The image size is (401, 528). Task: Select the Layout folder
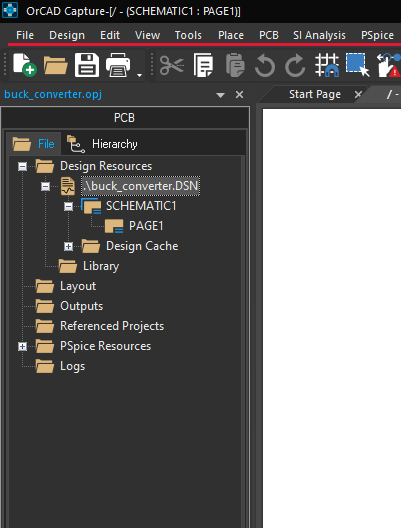coord(78,286)
